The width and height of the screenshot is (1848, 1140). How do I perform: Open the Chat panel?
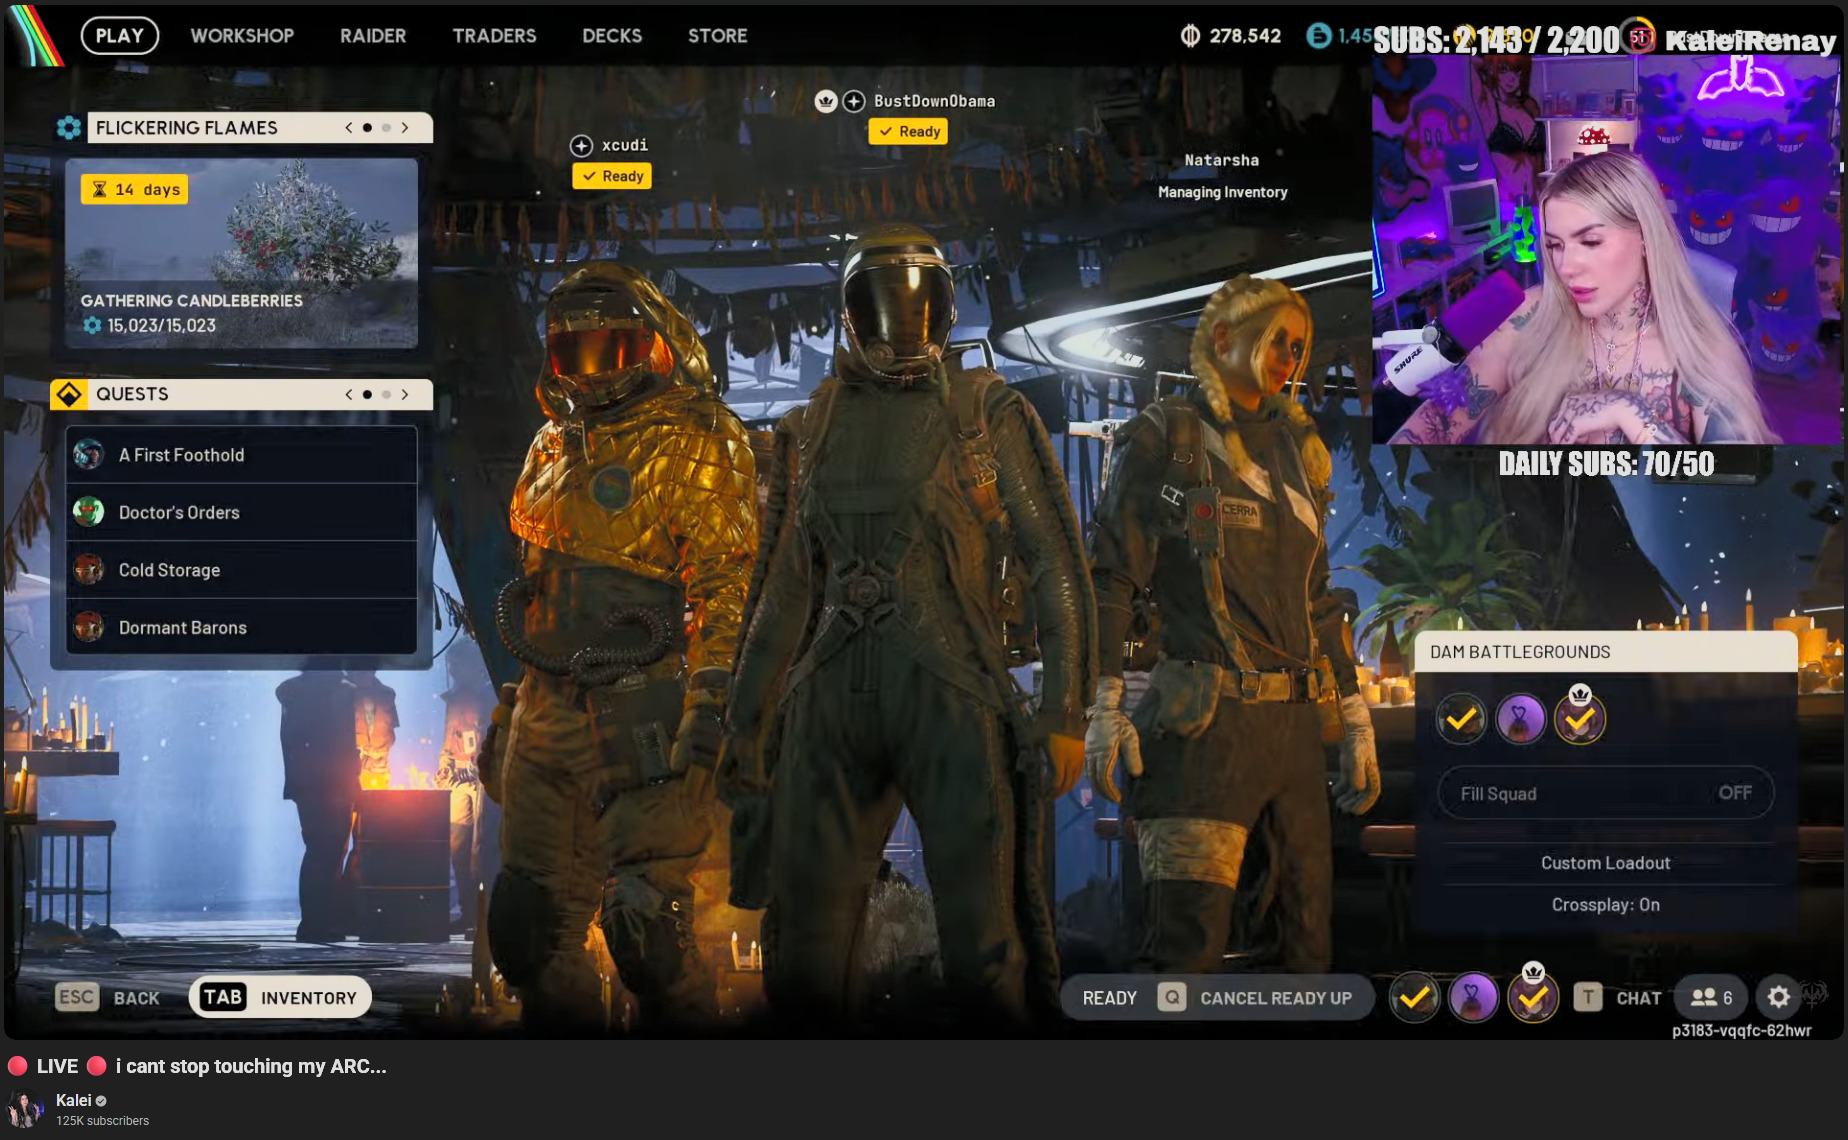(1618, 997)
